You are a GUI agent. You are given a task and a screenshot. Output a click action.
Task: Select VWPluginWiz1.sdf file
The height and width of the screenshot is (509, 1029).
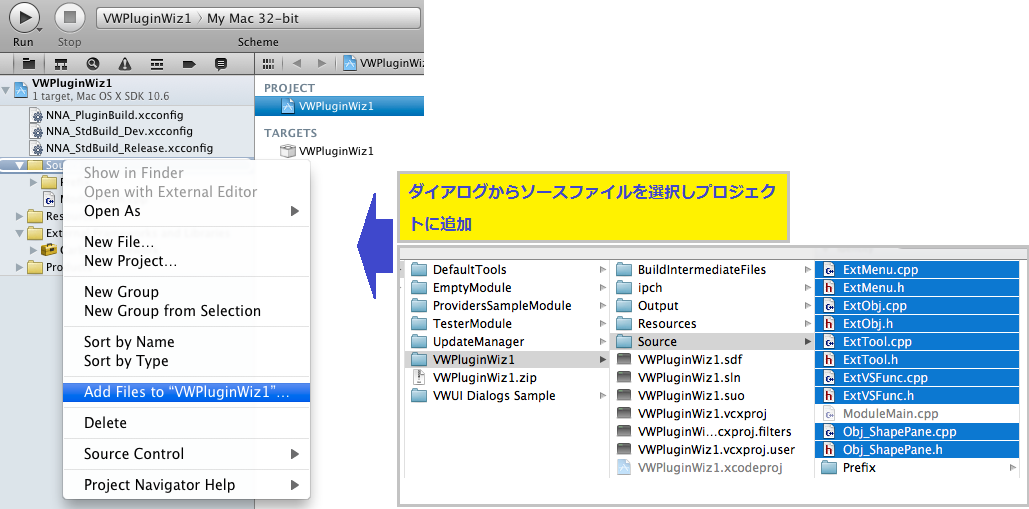(x=713, y=359)
